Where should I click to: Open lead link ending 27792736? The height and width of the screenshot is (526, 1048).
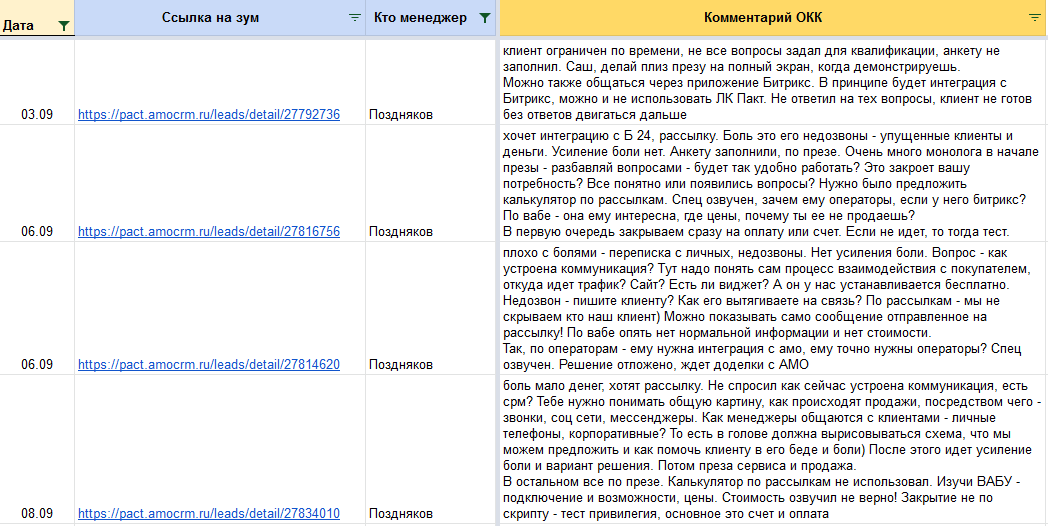click(x=209, y=114)
